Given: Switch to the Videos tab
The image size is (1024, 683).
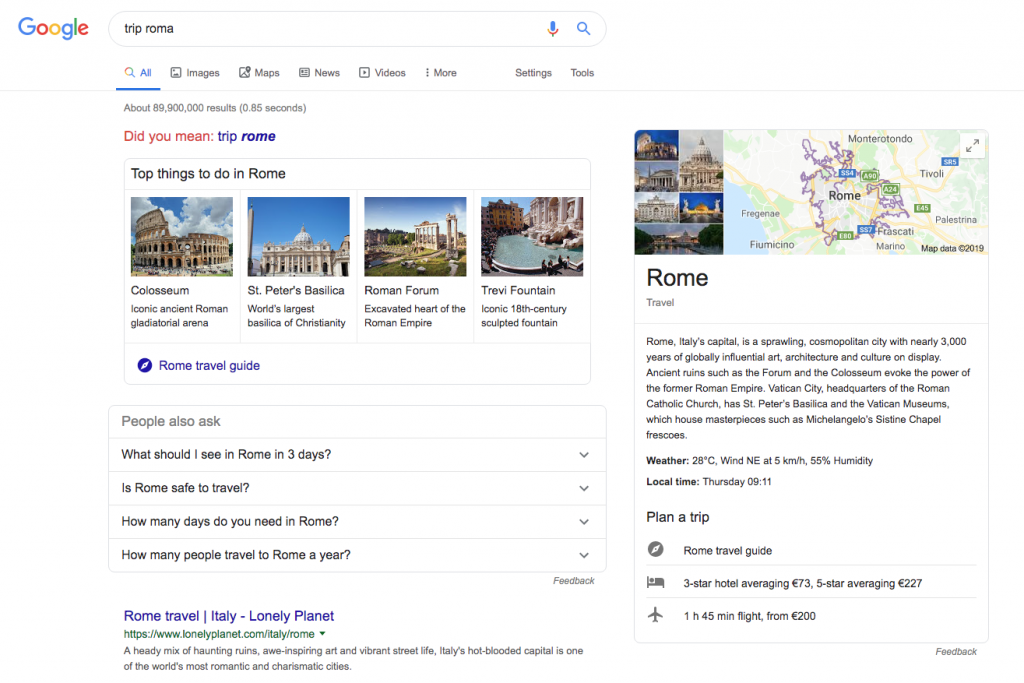Looking at the screenshot, I should [x=383, y=72].
